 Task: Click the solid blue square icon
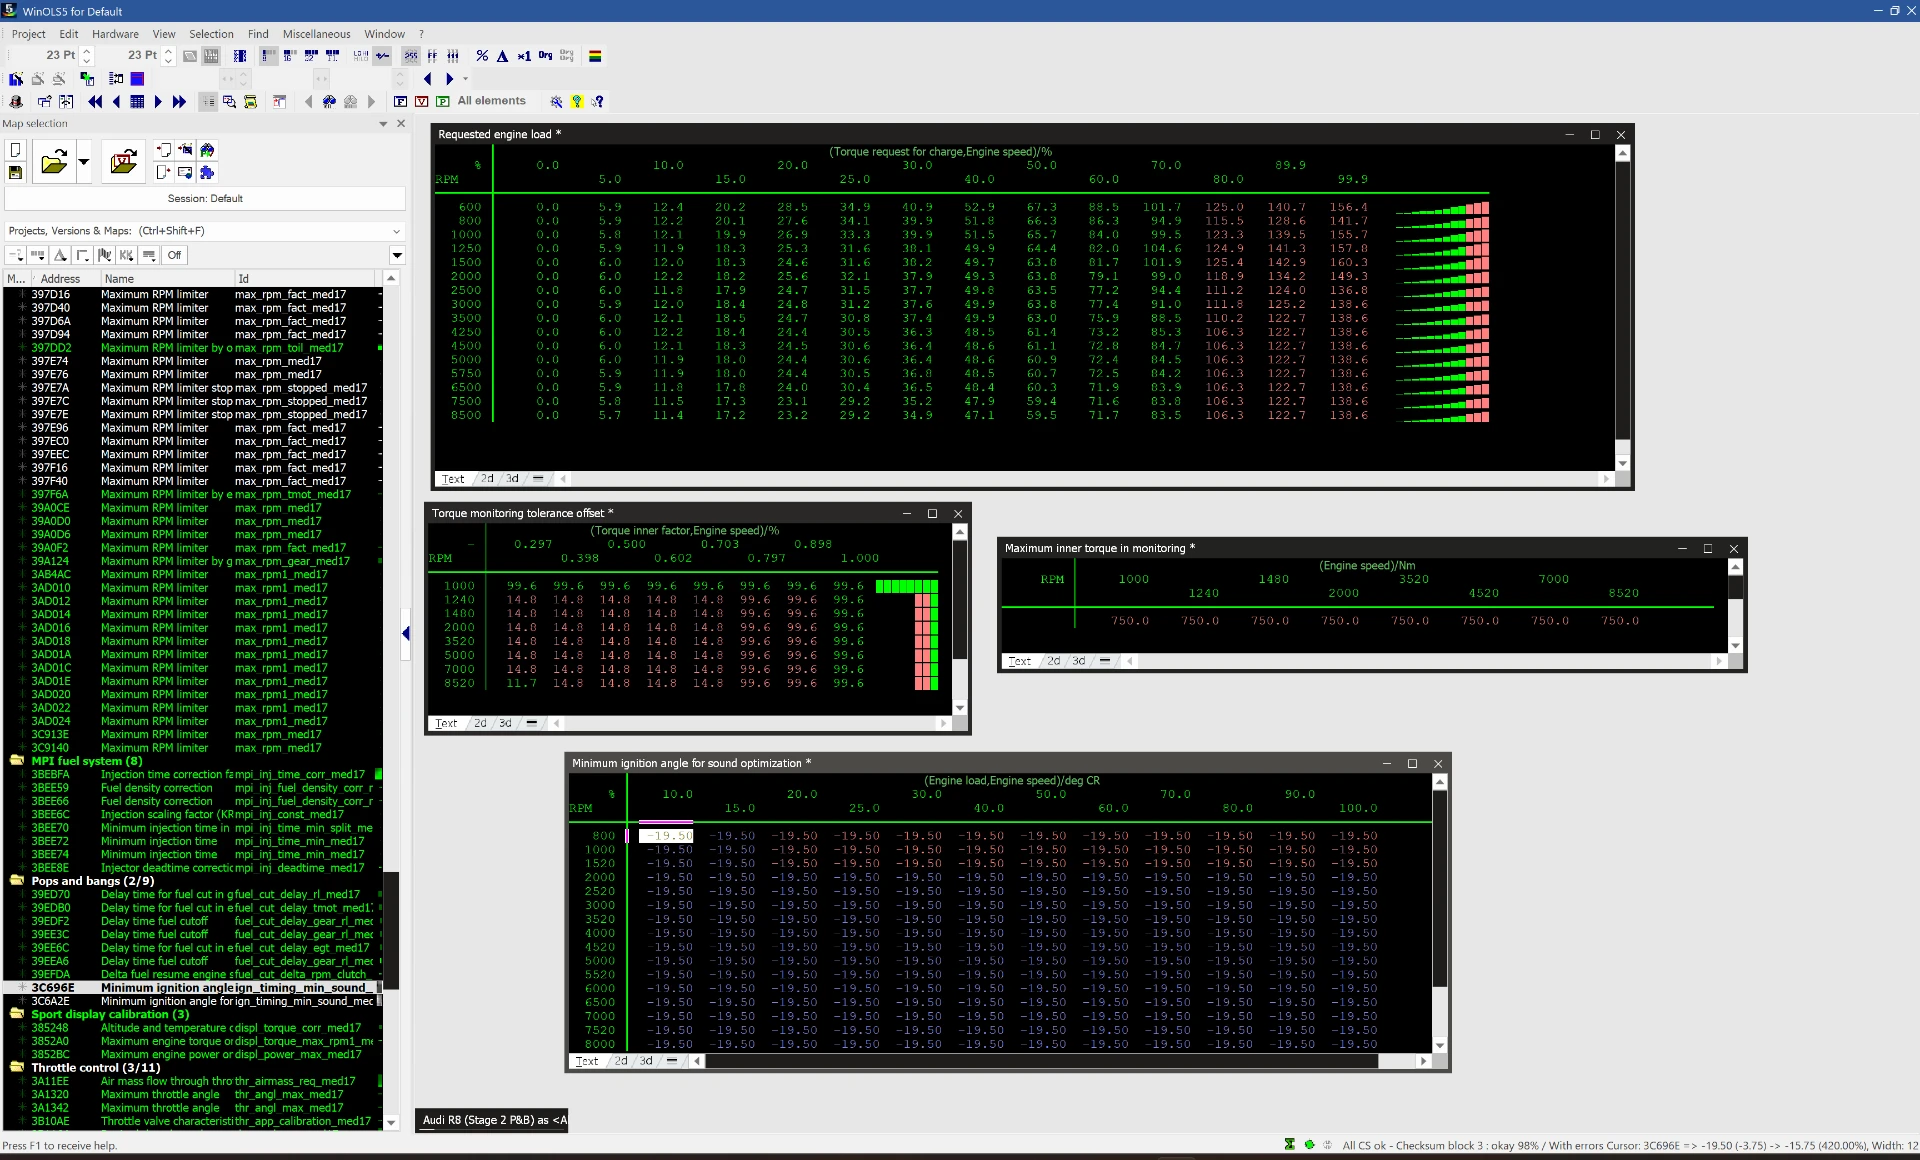coord(137,79)
